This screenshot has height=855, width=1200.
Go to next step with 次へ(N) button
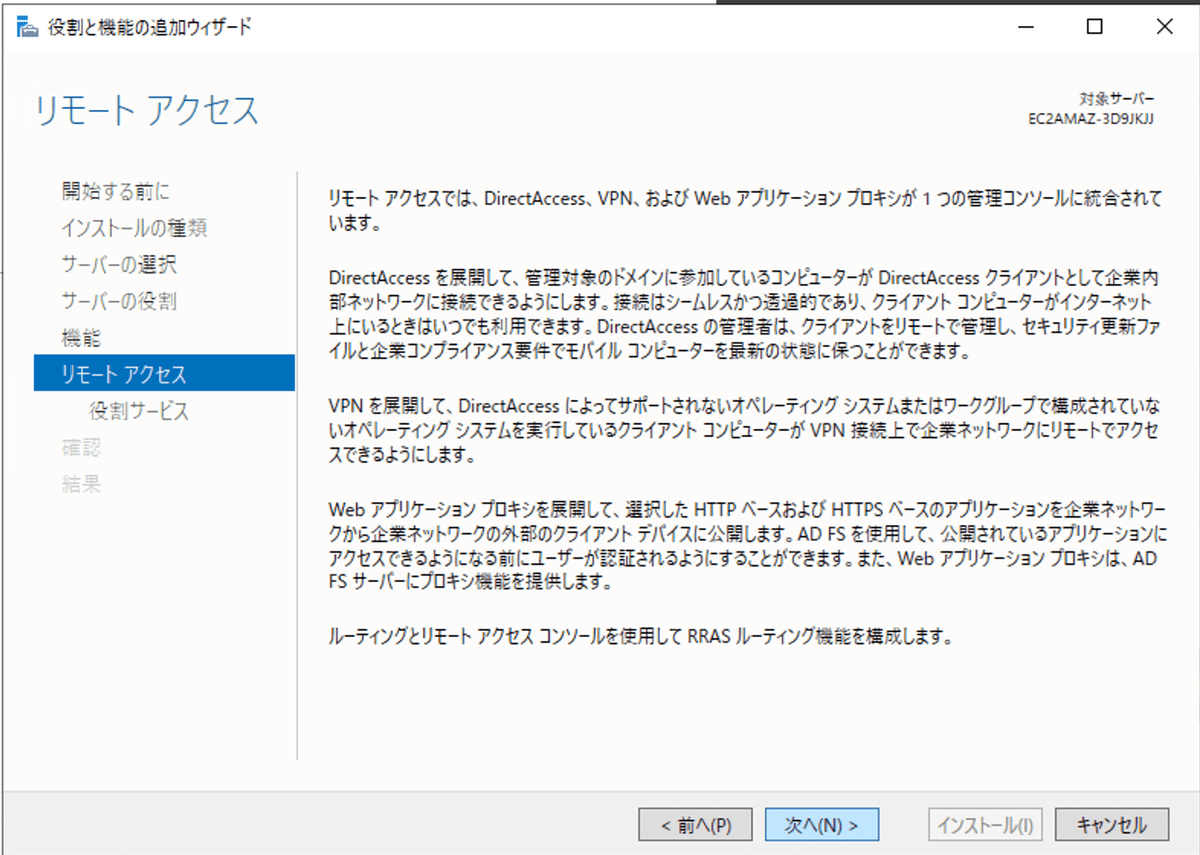click(x=822, y=825)
